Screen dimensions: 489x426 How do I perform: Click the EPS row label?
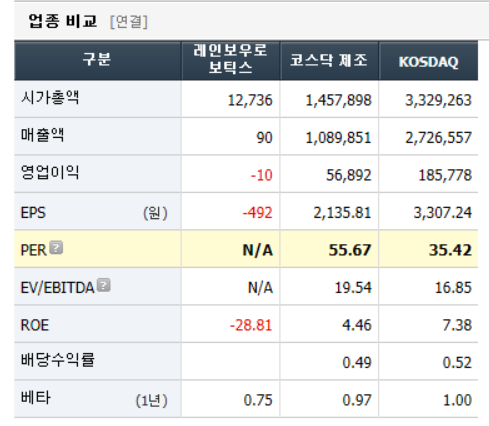click(x=33, y=212)
